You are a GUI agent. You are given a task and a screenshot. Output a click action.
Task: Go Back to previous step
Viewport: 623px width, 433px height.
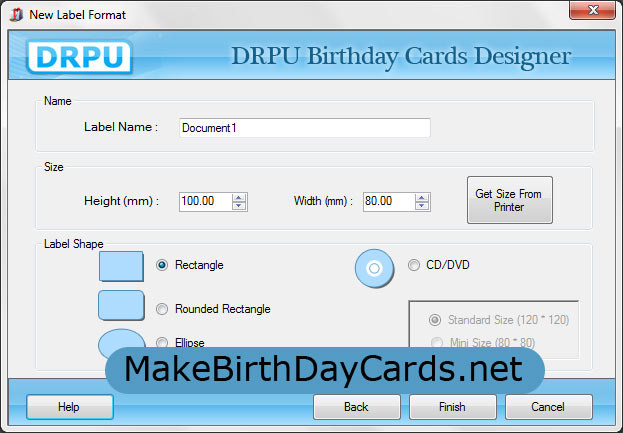(x=357, y=407)
